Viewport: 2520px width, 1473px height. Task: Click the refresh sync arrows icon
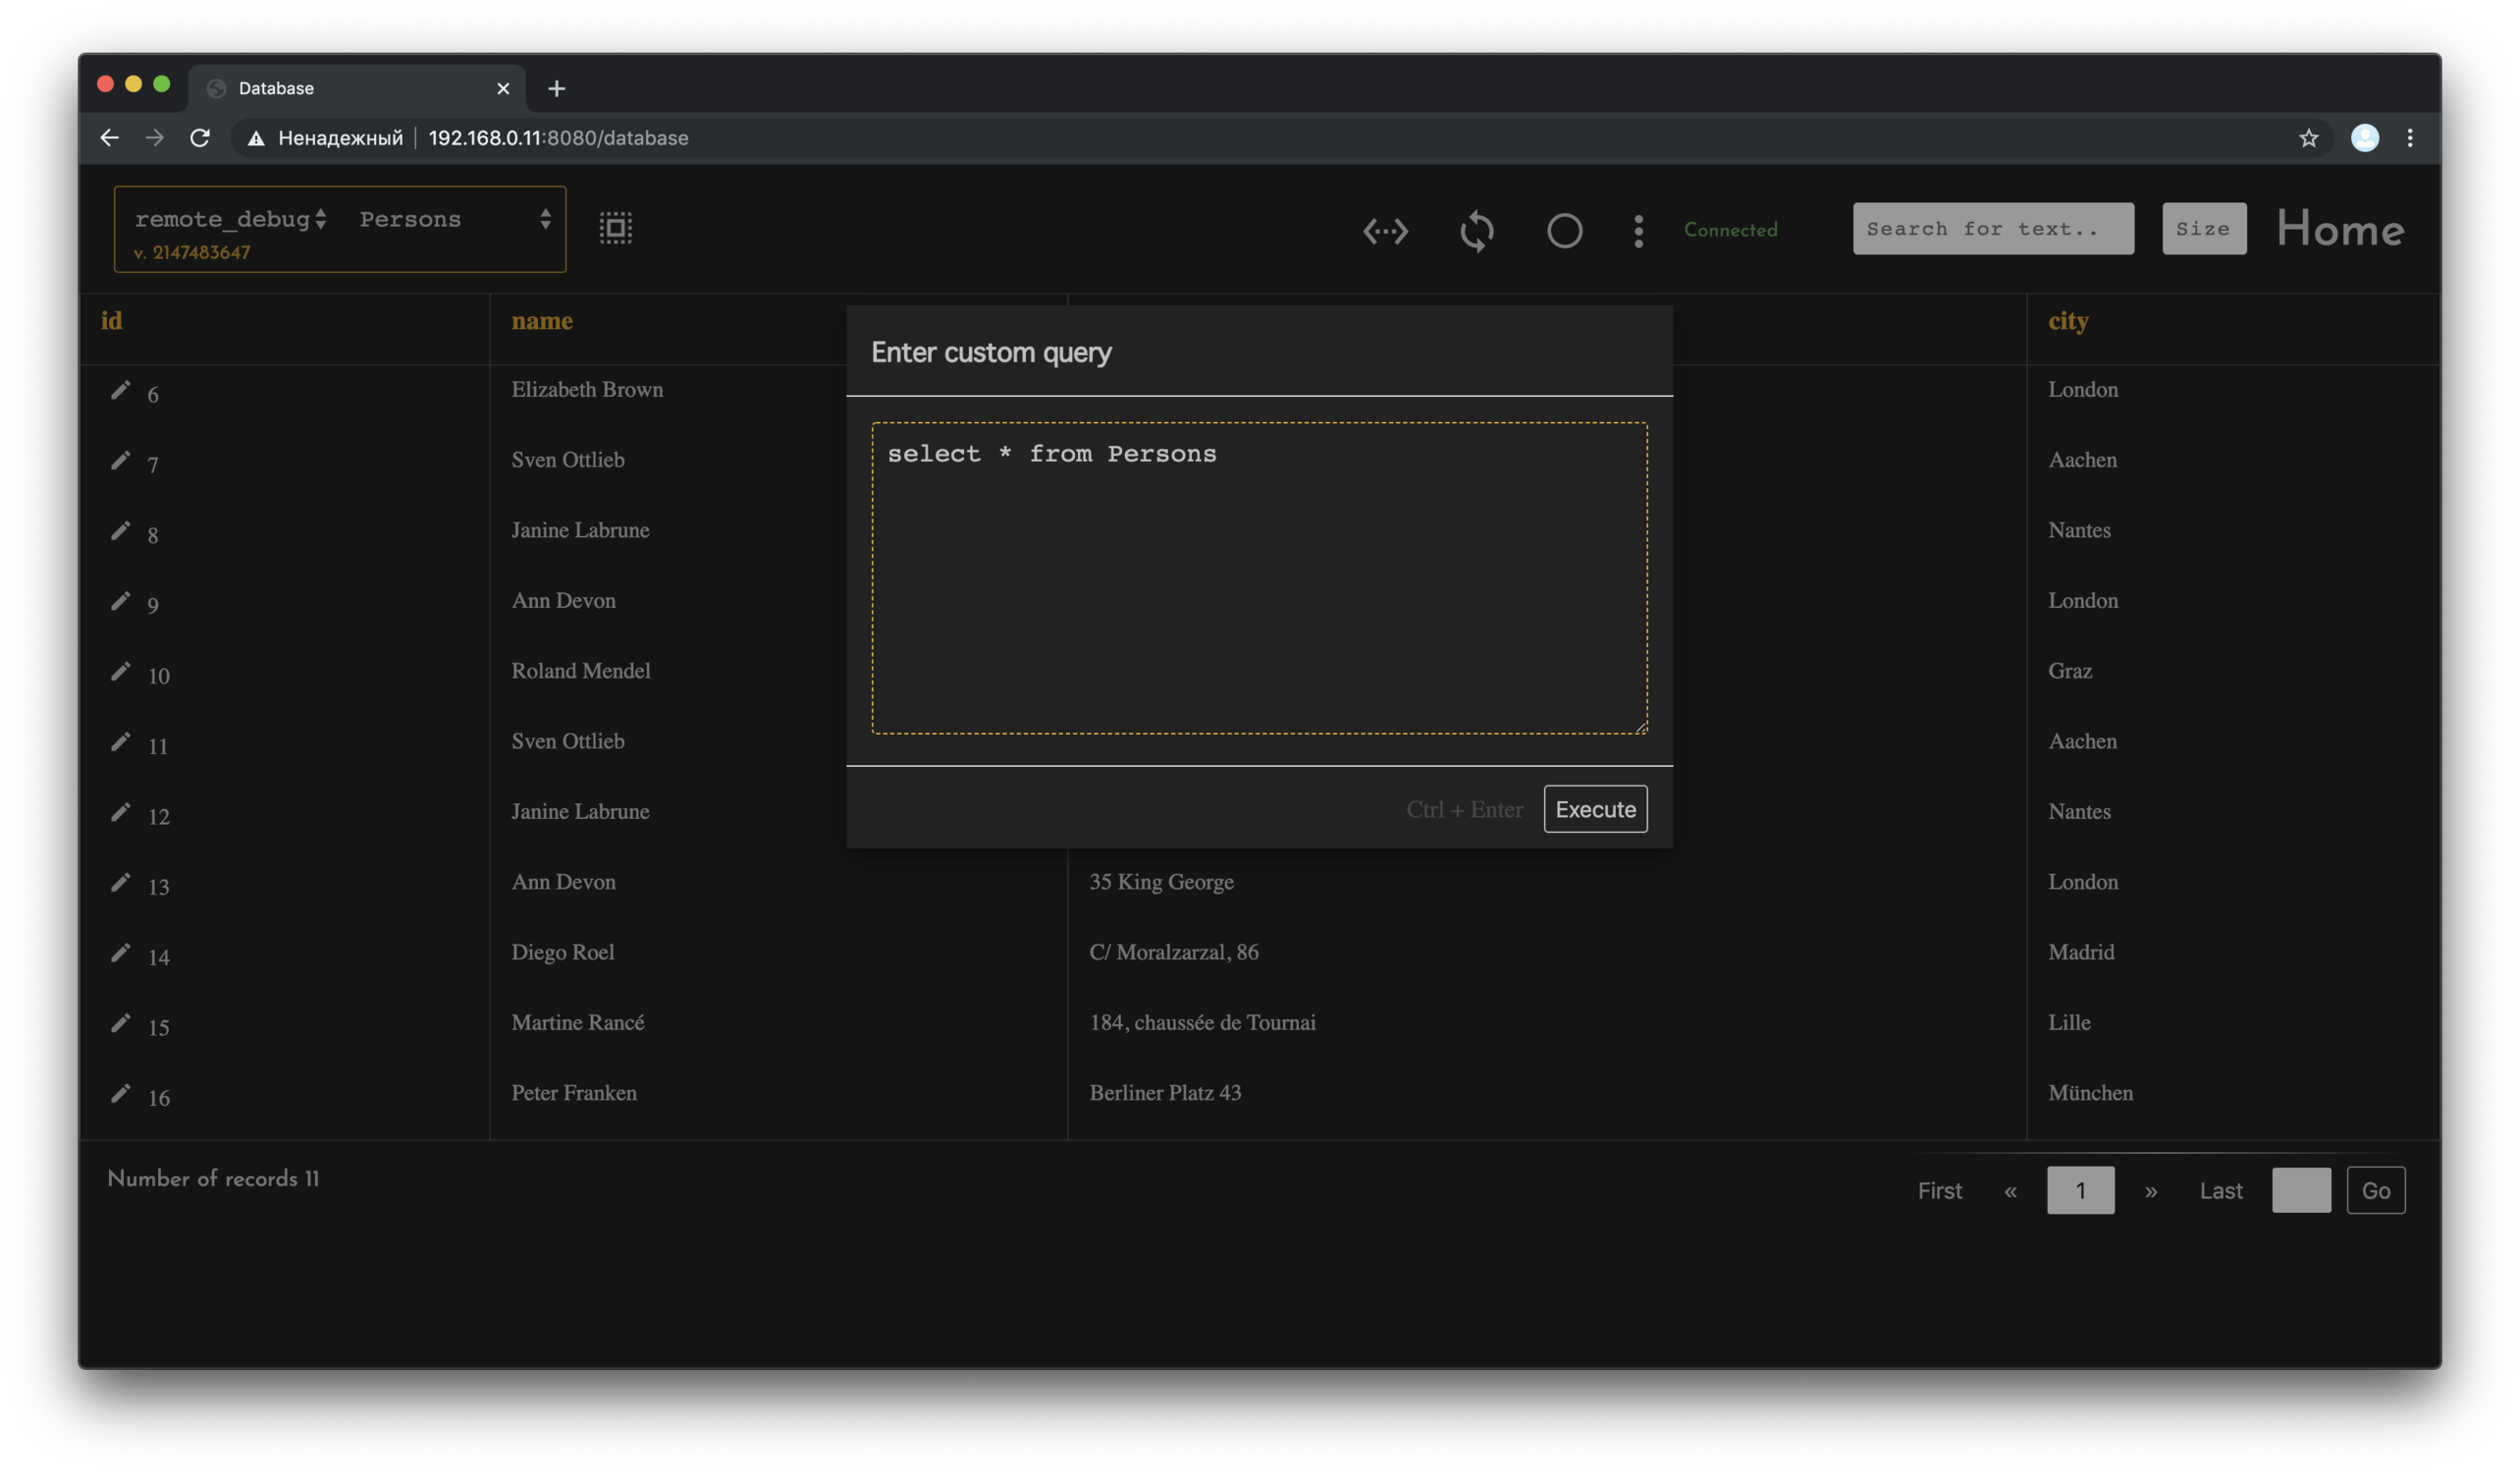[1476, 231]
